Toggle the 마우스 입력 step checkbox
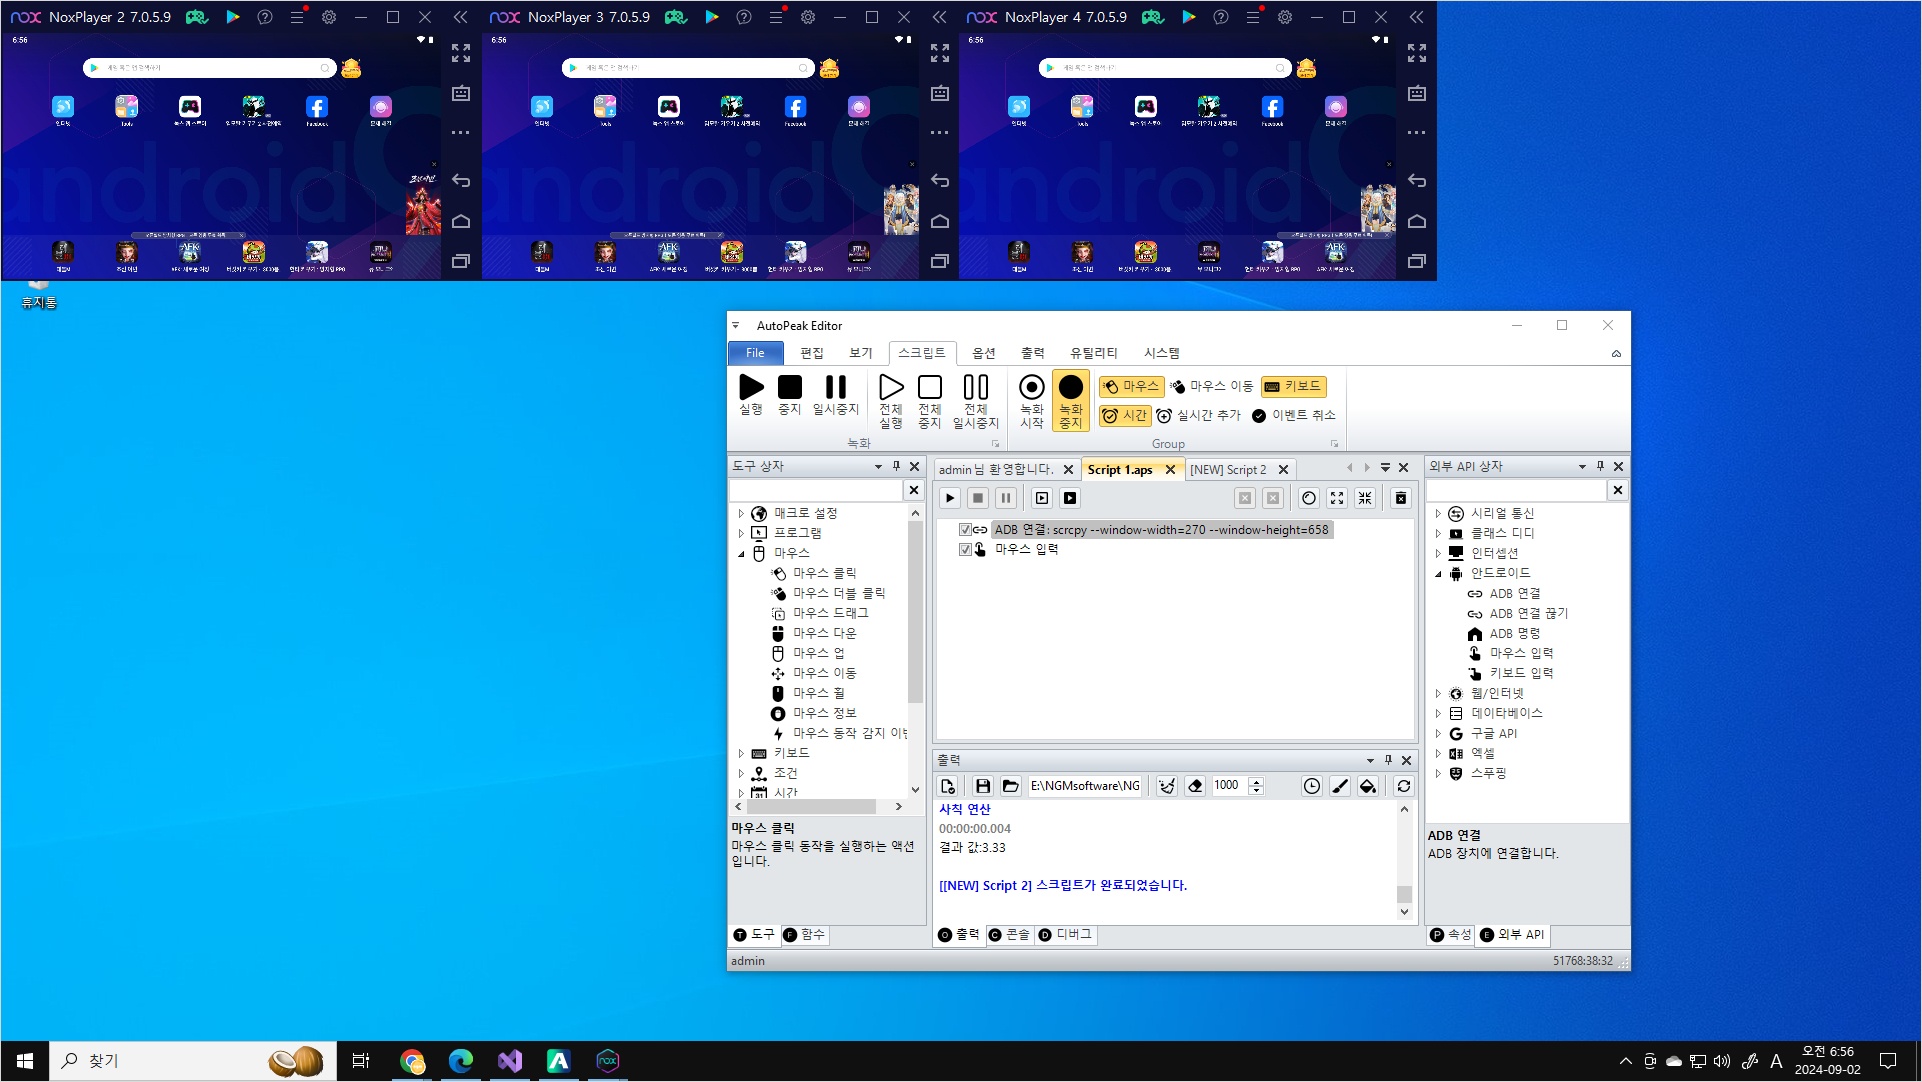Viewport: 1922px width, 1082px height. [965, 549]
